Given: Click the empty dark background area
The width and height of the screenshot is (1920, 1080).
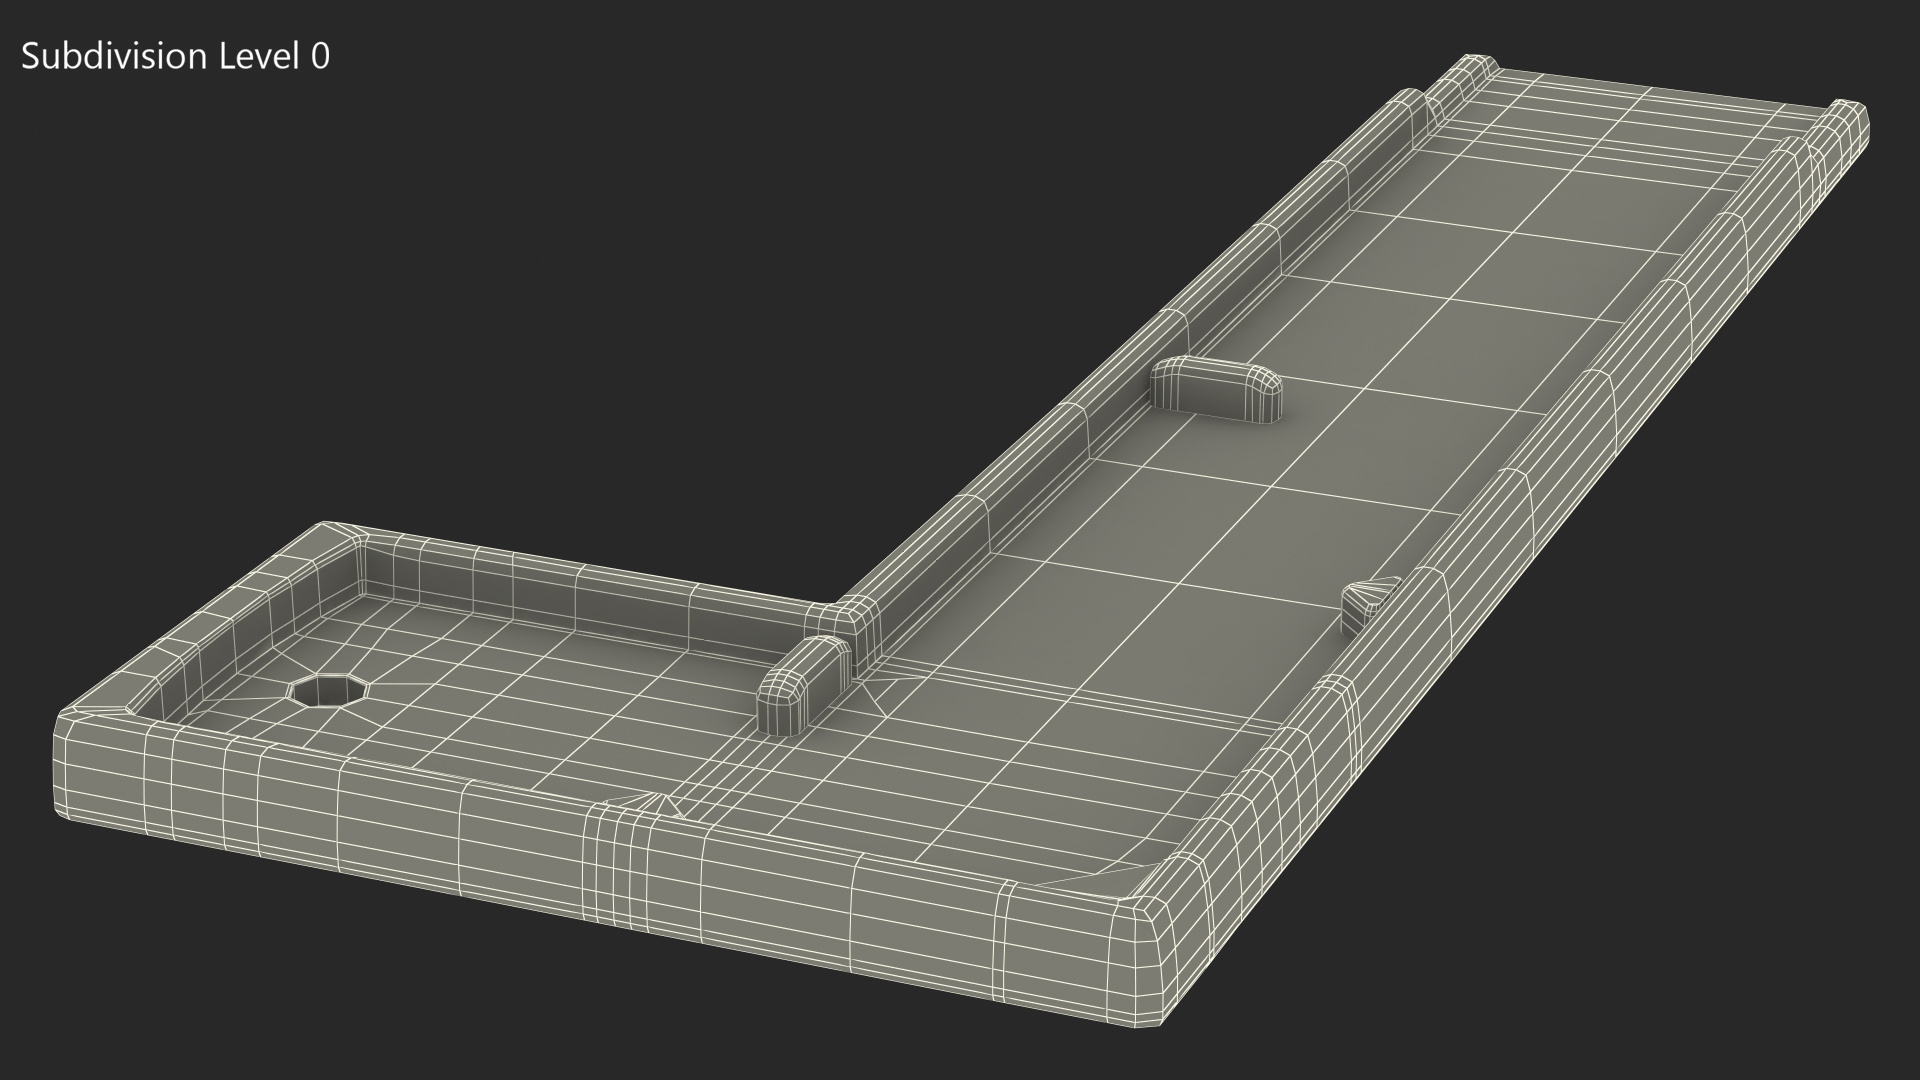Looking at the screenshot, I should click(x=400, y=300).
